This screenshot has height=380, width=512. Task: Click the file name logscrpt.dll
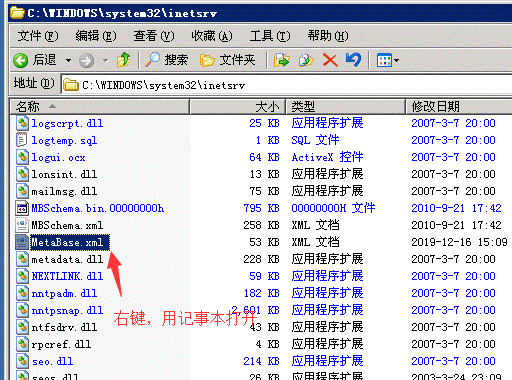click(67, 123)
